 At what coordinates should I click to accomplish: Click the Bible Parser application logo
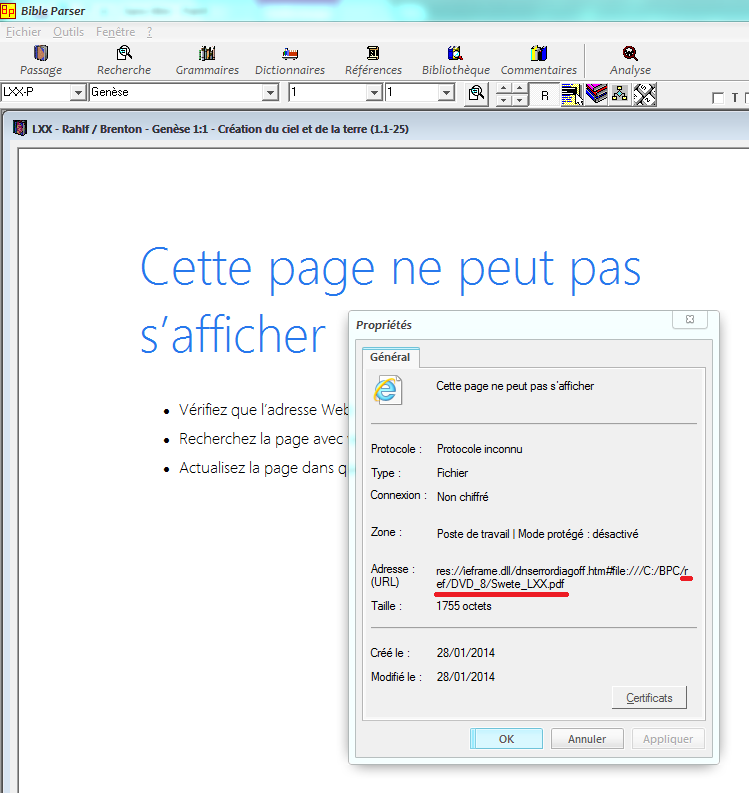point(8,10)
